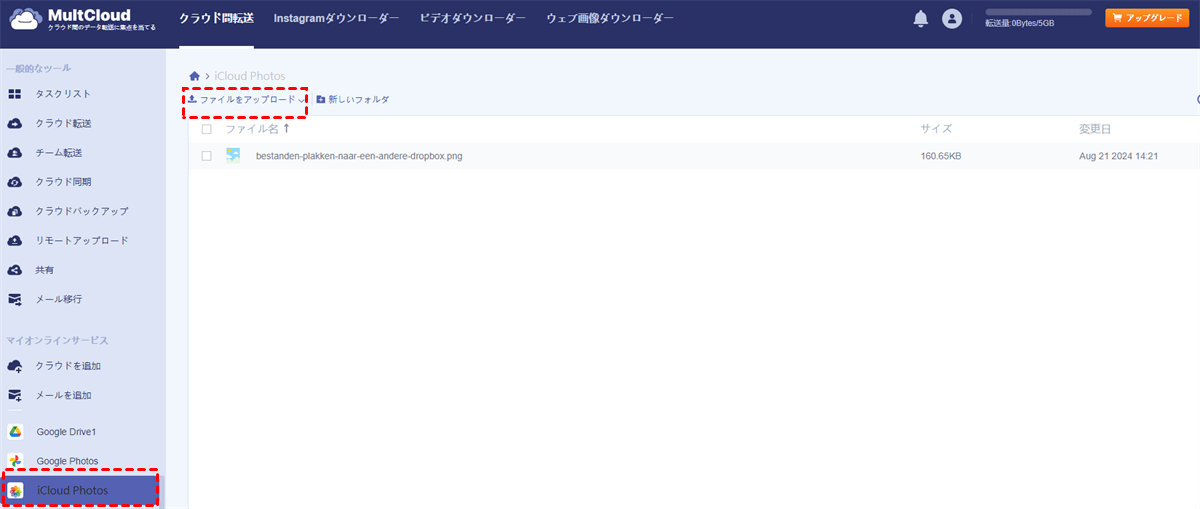Image resolution: width=1200 pixels, height=509 pixels.
Task: Click the 160.65KB size value
Action: pyautogui.click(x=941, y=156)
